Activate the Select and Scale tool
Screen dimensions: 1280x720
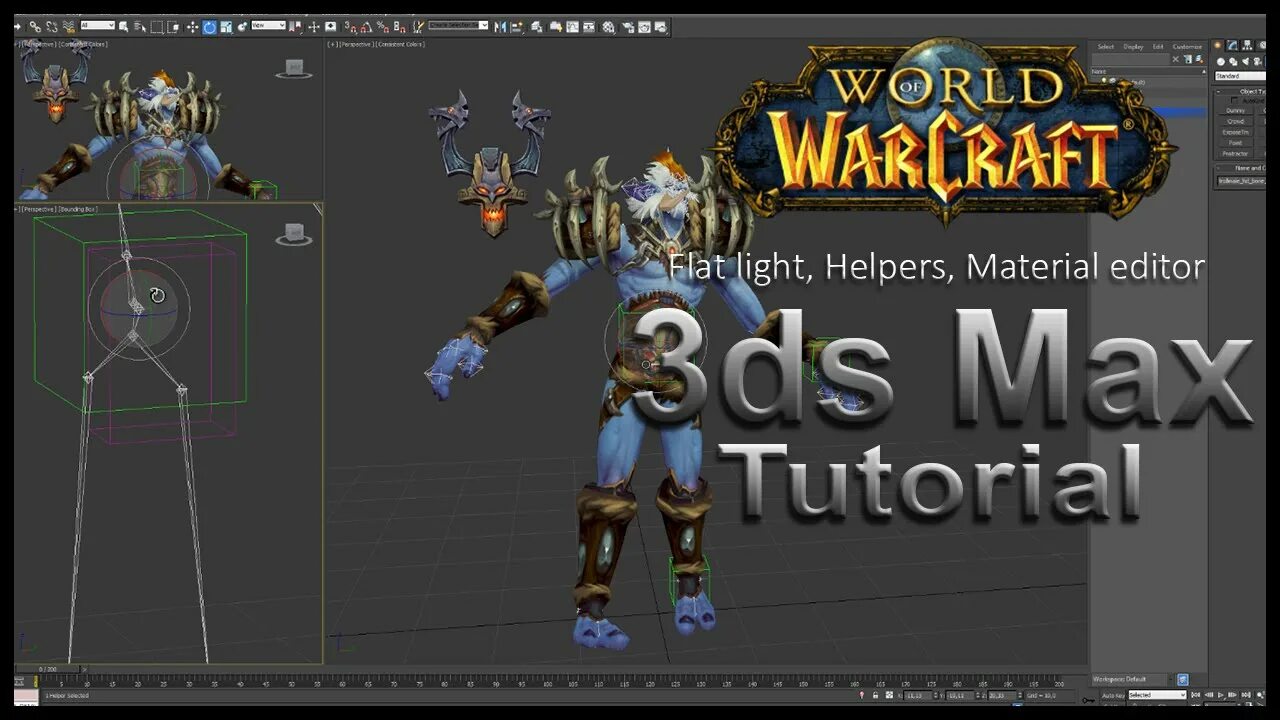(226, 27)
